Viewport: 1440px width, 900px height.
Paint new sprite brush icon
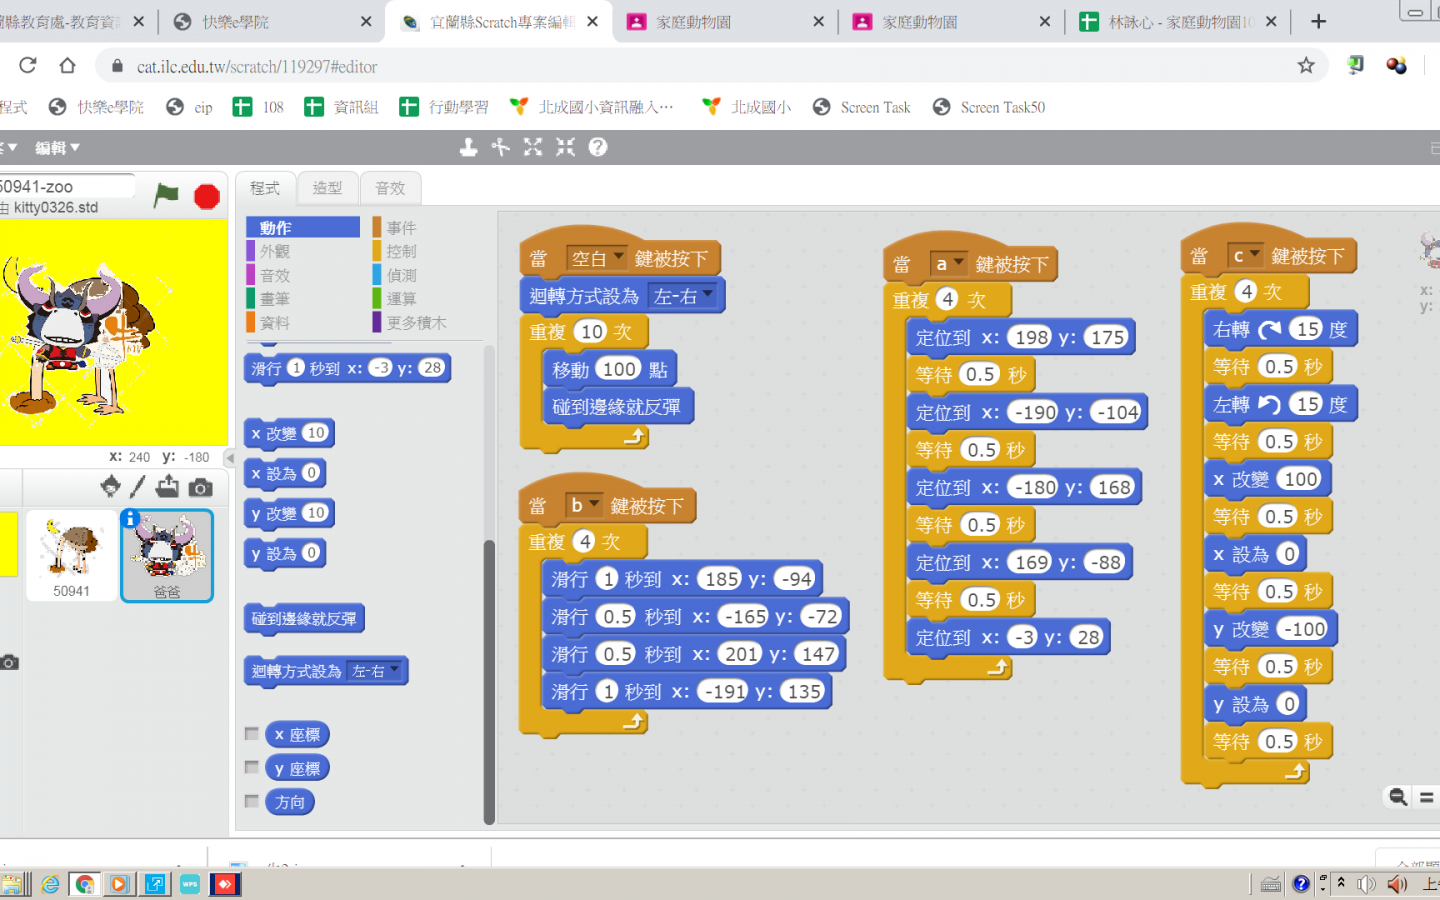point(138,487)
